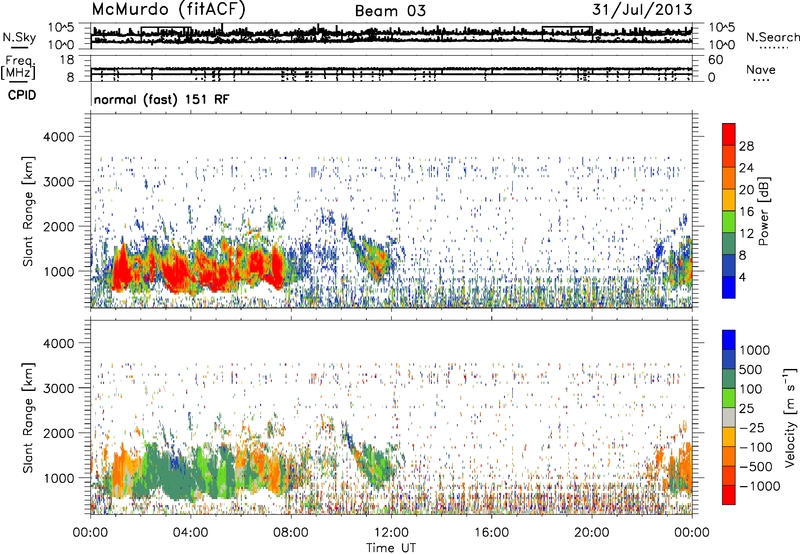Click the first '00:00' label starting the time axis

click(x=90, y=533)
